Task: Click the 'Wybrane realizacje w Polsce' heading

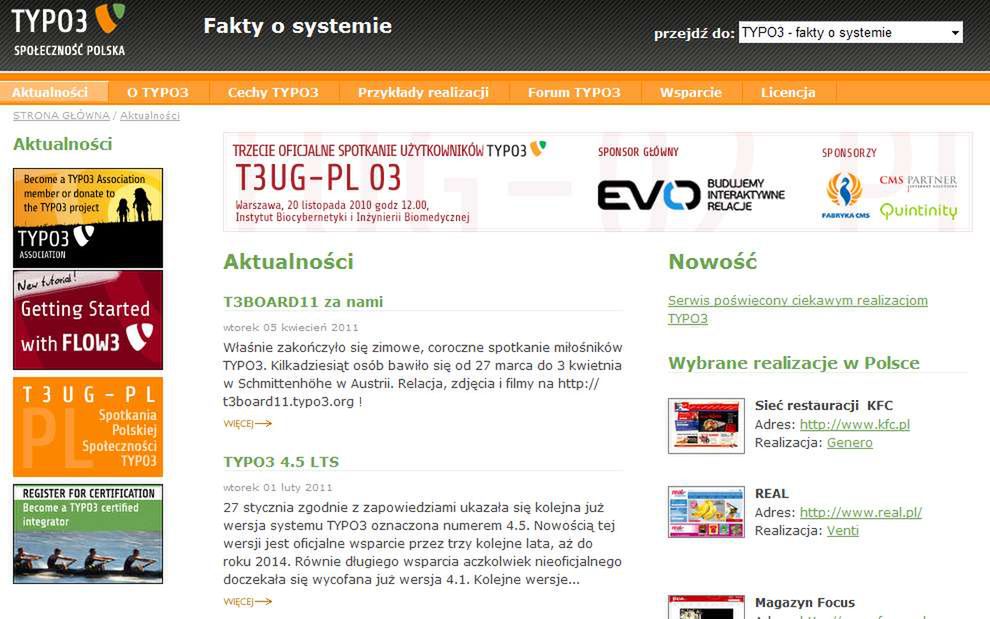Action: [x=794, y=363]
